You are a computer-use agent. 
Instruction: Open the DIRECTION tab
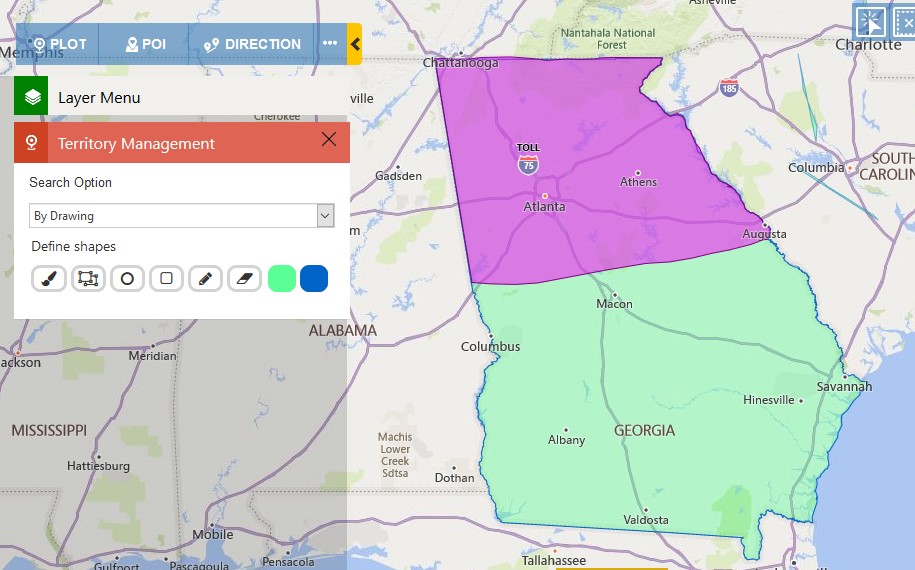(252, 44)
